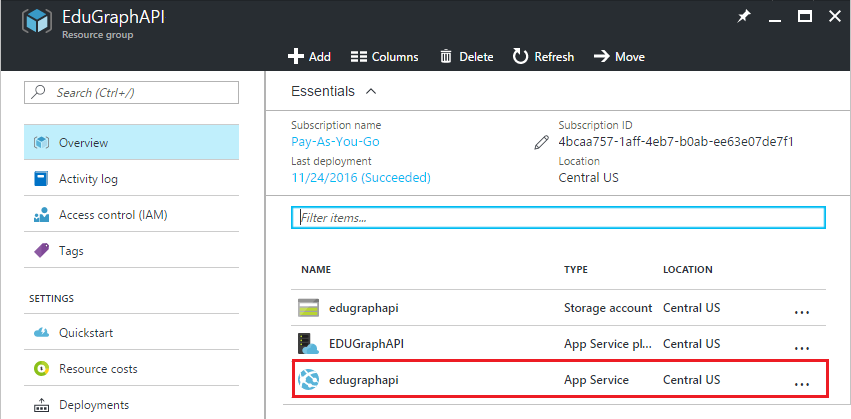
Task: Open Quickstart under Settings
Action: [x=131, y=332]
